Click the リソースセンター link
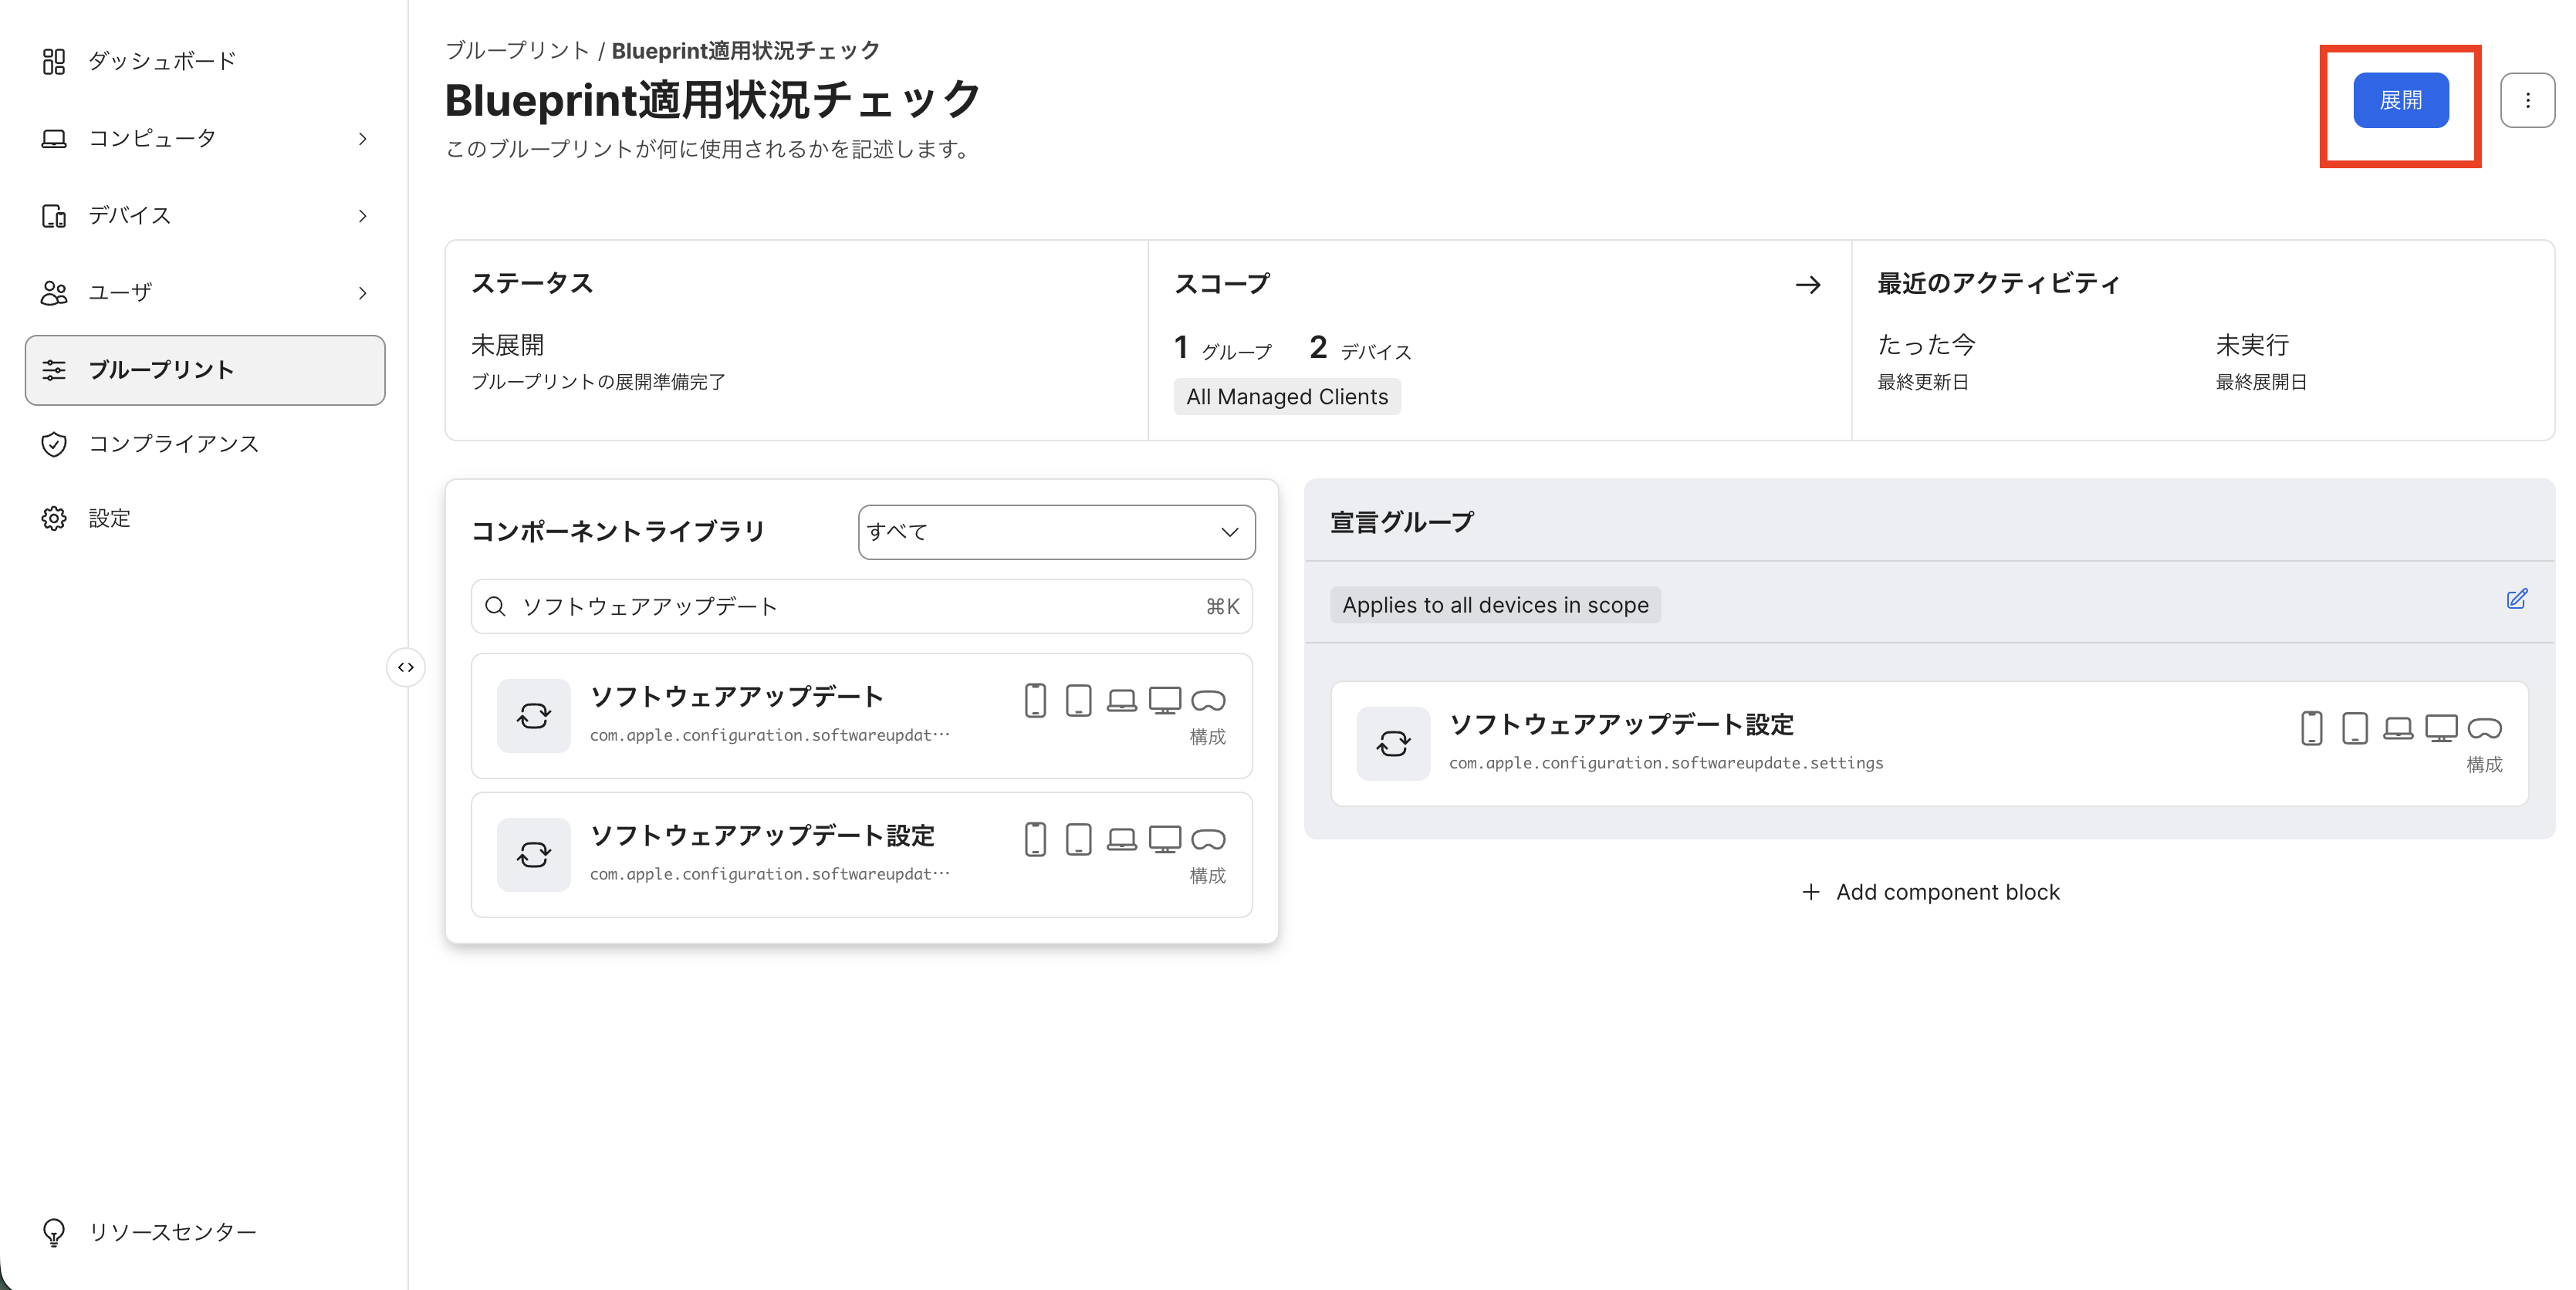The image size is (2576, 1290). coord(172,1232)
